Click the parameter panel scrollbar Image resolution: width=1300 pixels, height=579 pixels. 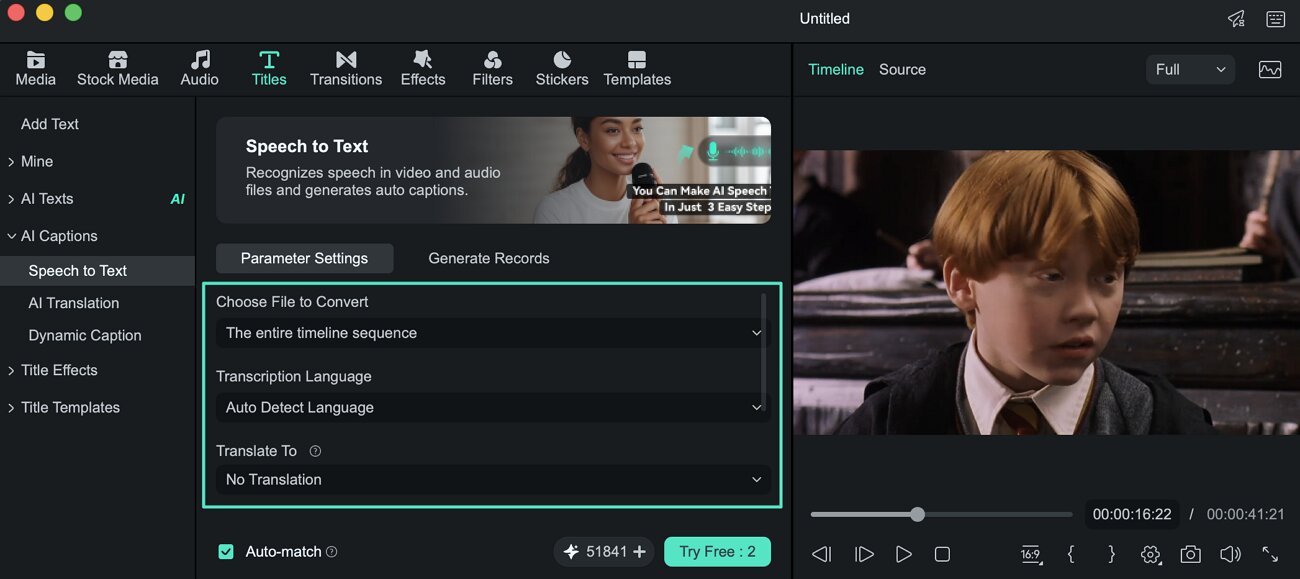(765, 351)
